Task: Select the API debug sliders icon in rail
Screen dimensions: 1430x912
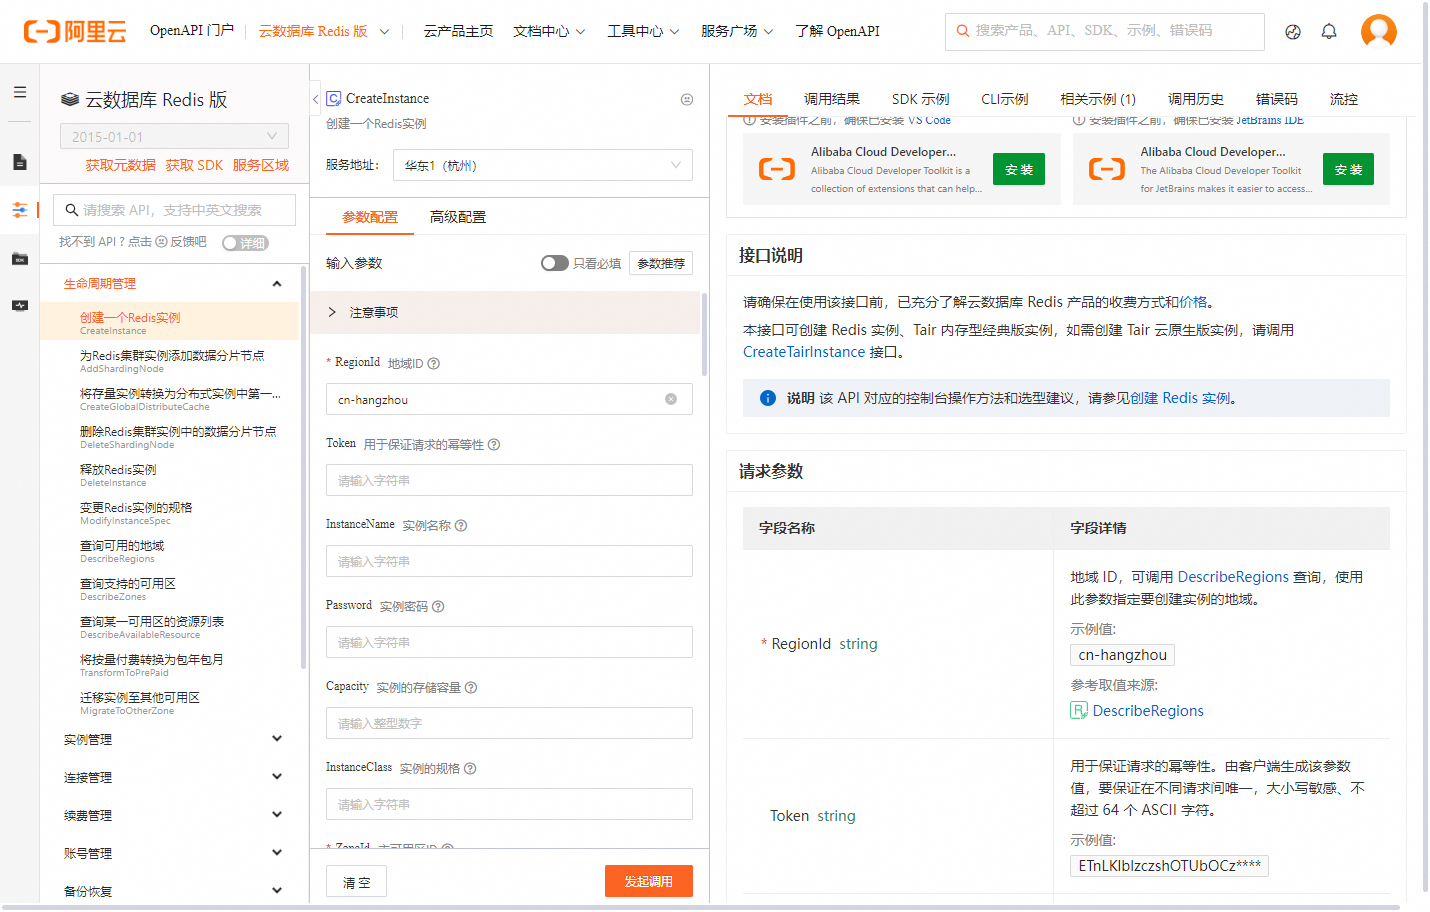Action: coord(20,210)
